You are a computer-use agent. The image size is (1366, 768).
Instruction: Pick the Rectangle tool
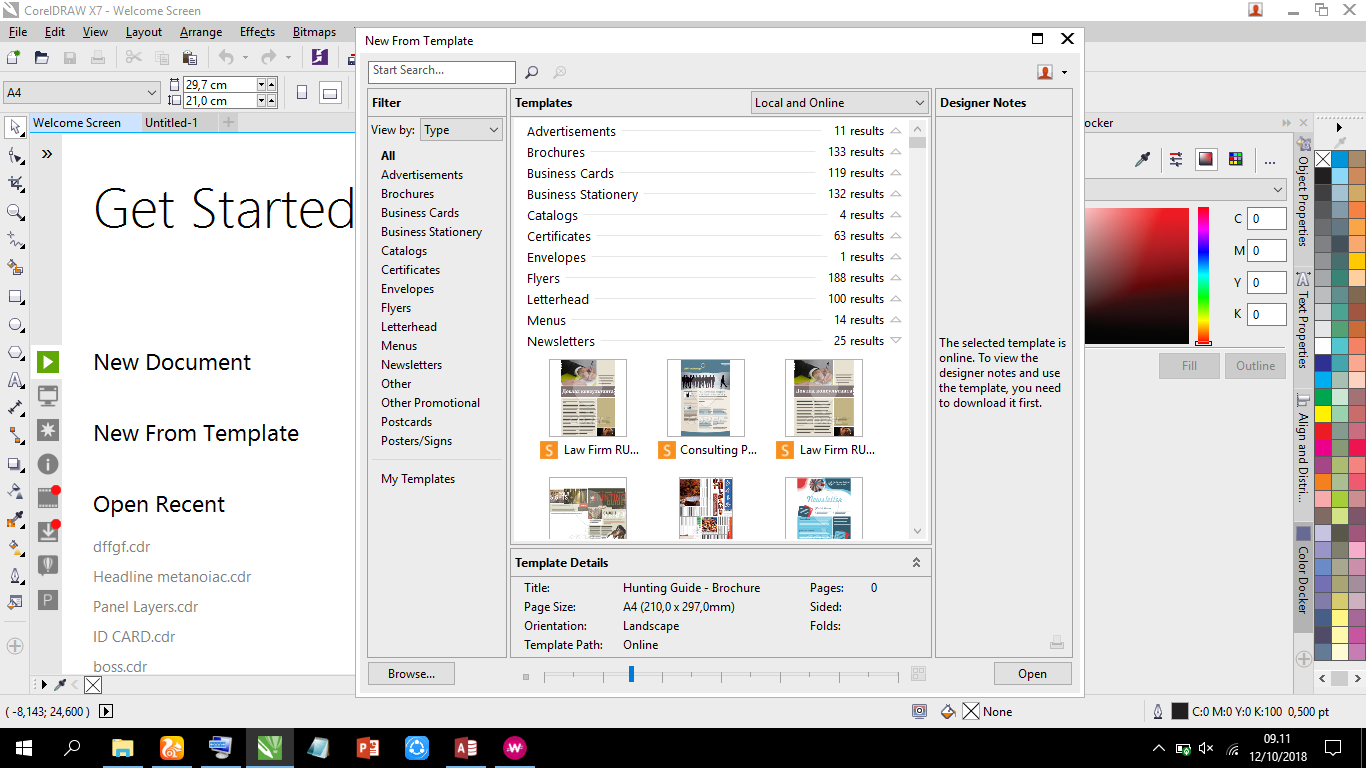pos(15,297)
